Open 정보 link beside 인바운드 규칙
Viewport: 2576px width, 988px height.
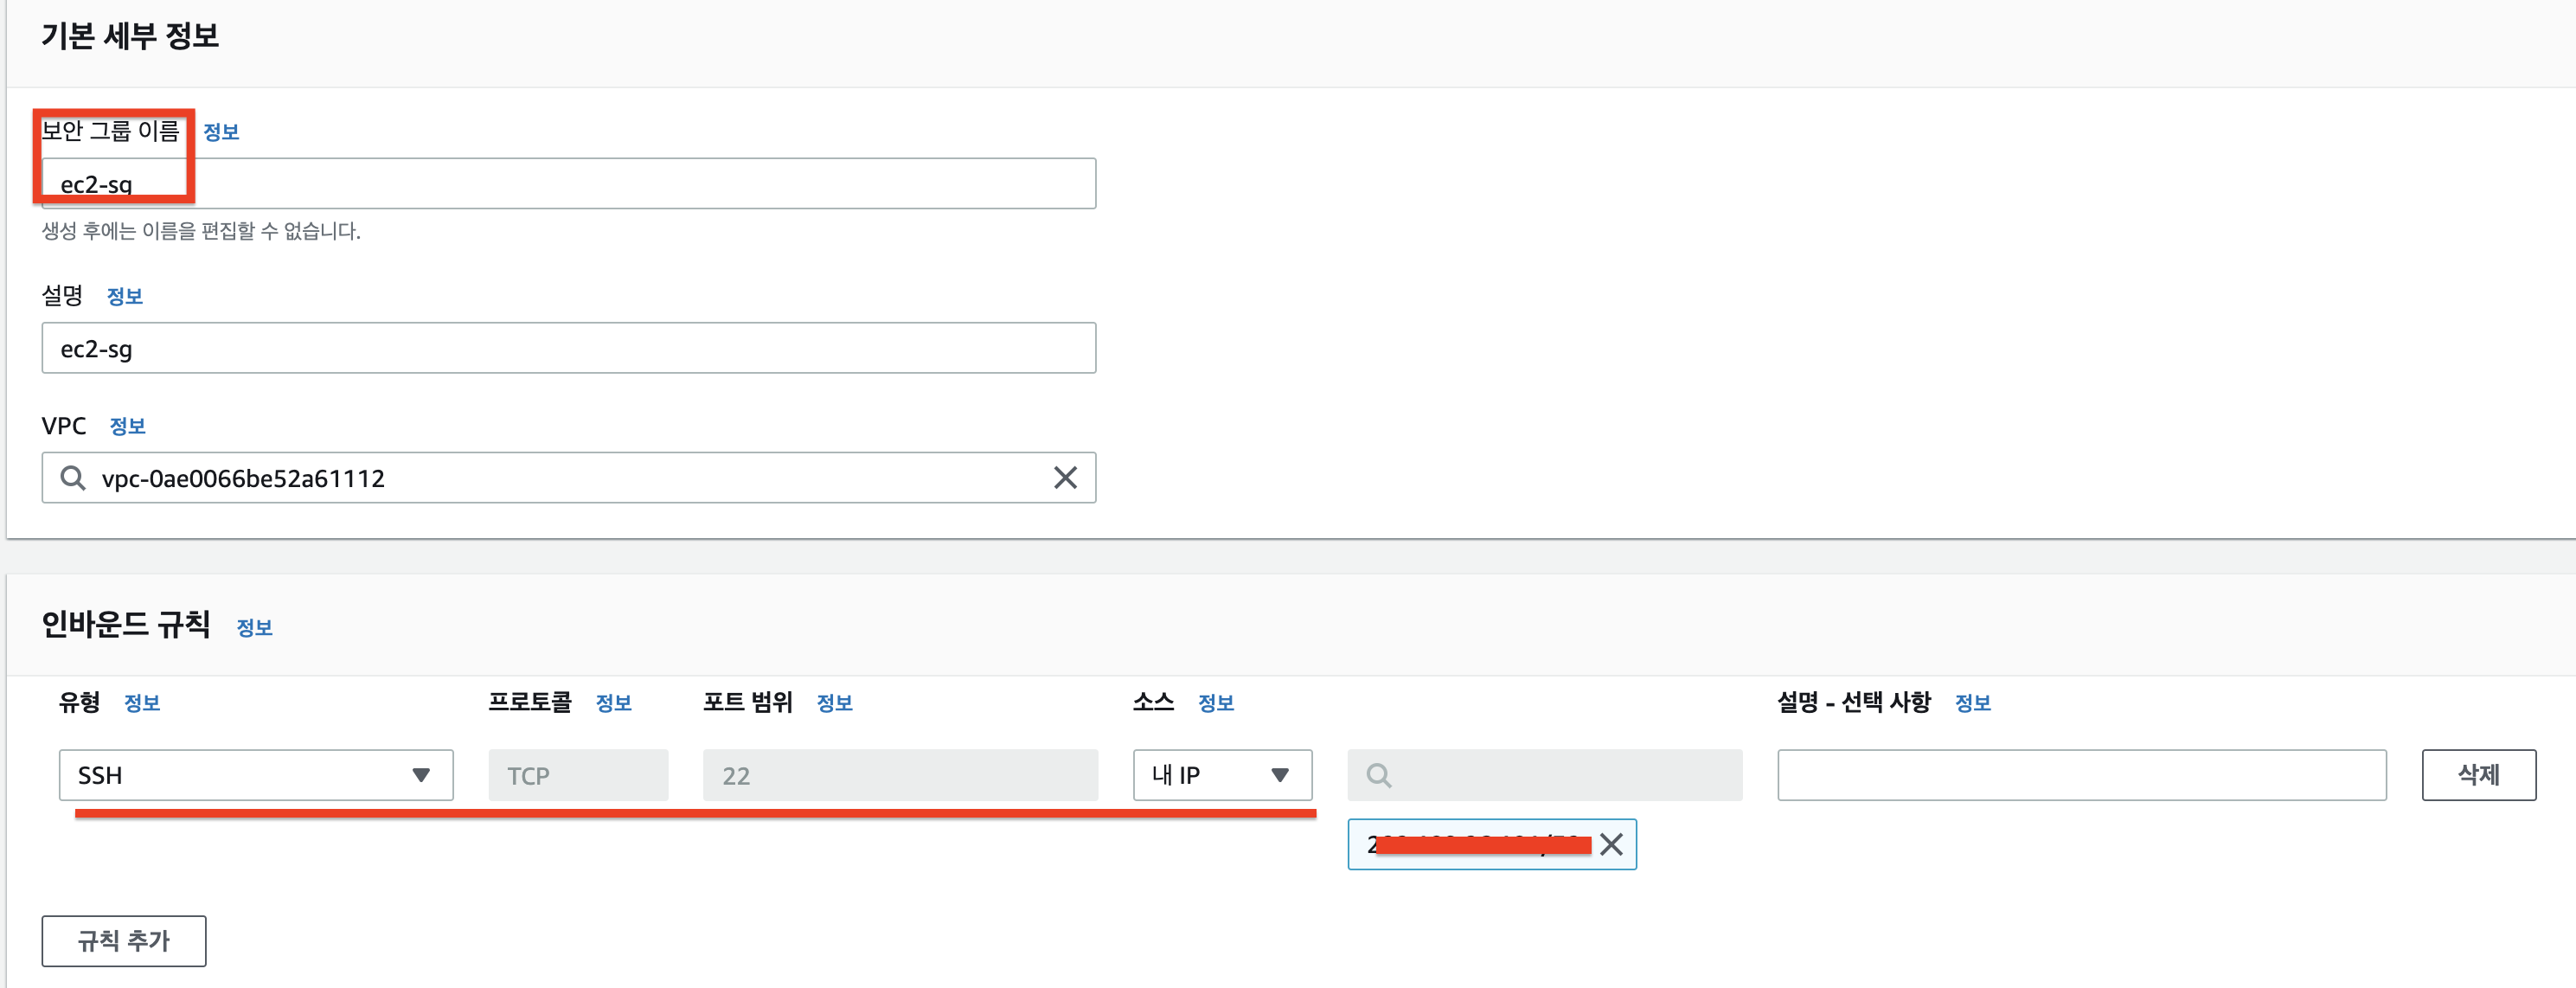coord(254,628)
